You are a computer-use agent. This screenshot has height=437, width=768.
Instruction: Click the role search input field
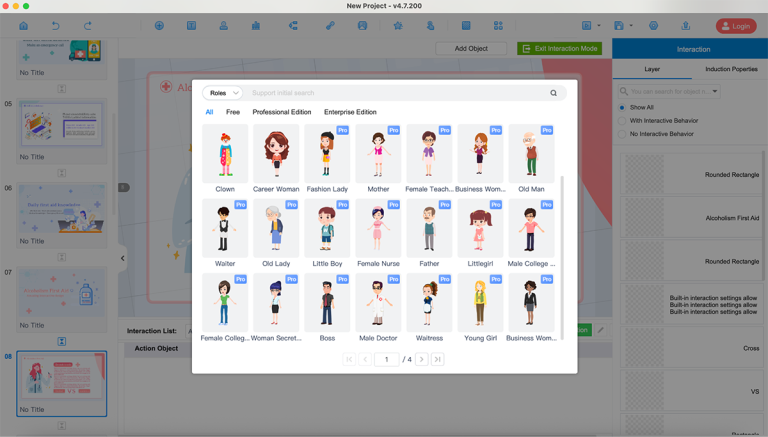click(x=397, y=93)
